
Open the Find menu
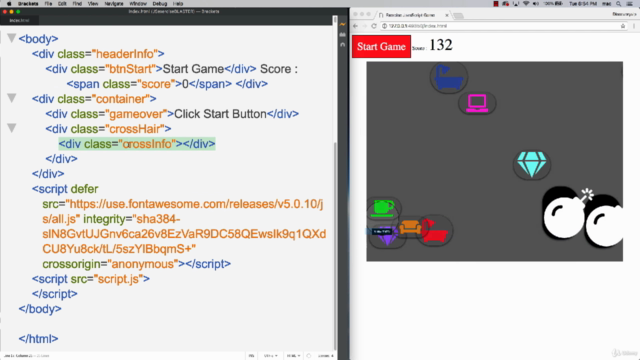click(x=77, y=4)
